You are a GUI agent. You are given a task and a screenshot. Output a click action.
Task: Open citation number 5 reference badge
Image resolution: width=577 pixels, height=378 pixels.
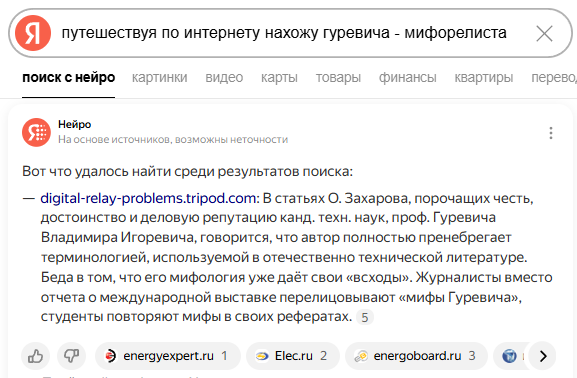pyautogui.click(x=364, y=317)
